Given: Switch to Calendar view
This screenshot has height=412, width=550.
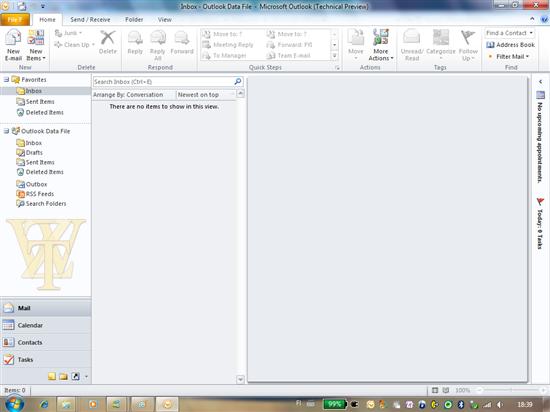Looking at the screenshot, I should (46, 325).
